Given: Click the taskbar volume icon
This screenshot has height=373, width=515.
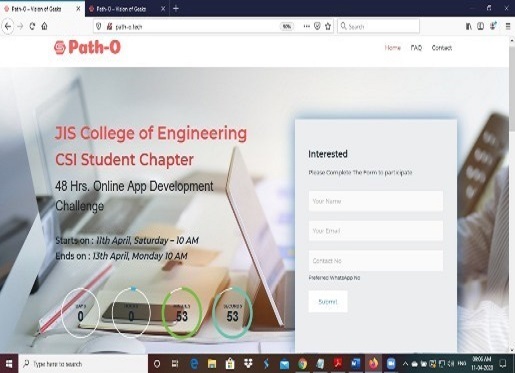Looking at the screenshot, I should (x=451, y=364).
